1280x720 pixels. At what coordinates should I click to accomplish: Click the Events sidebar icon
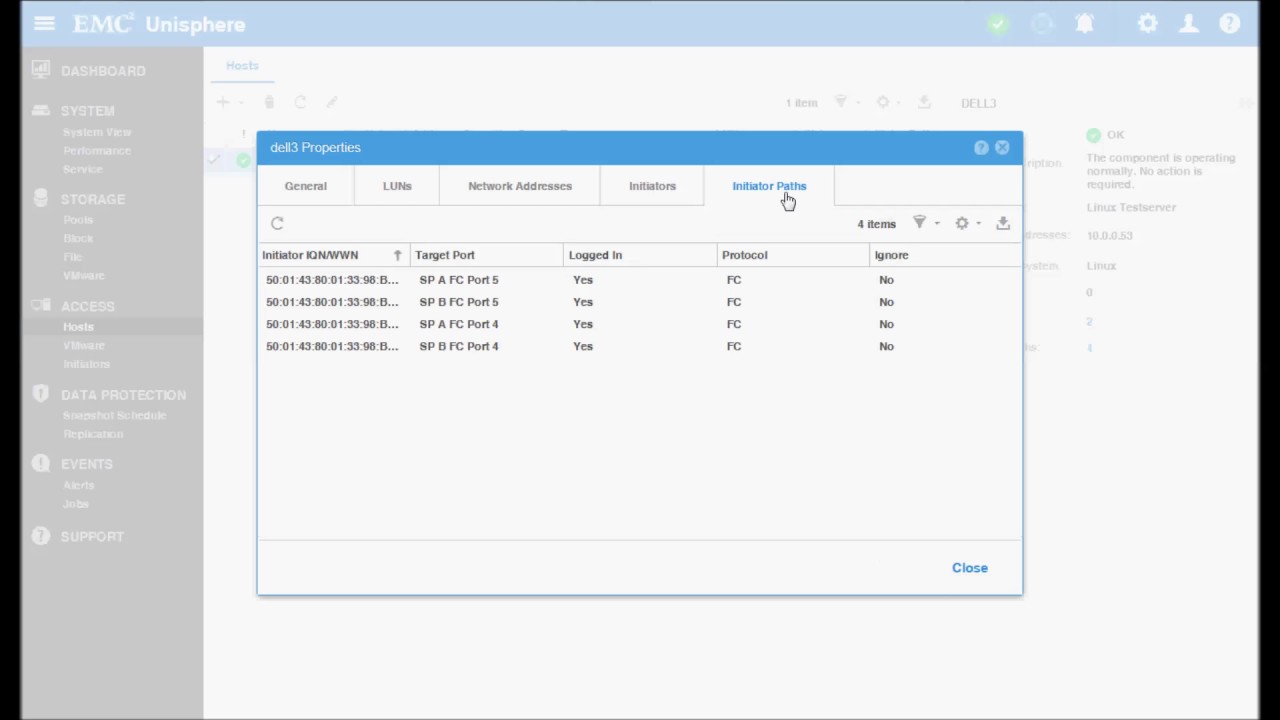coord(40,463)
